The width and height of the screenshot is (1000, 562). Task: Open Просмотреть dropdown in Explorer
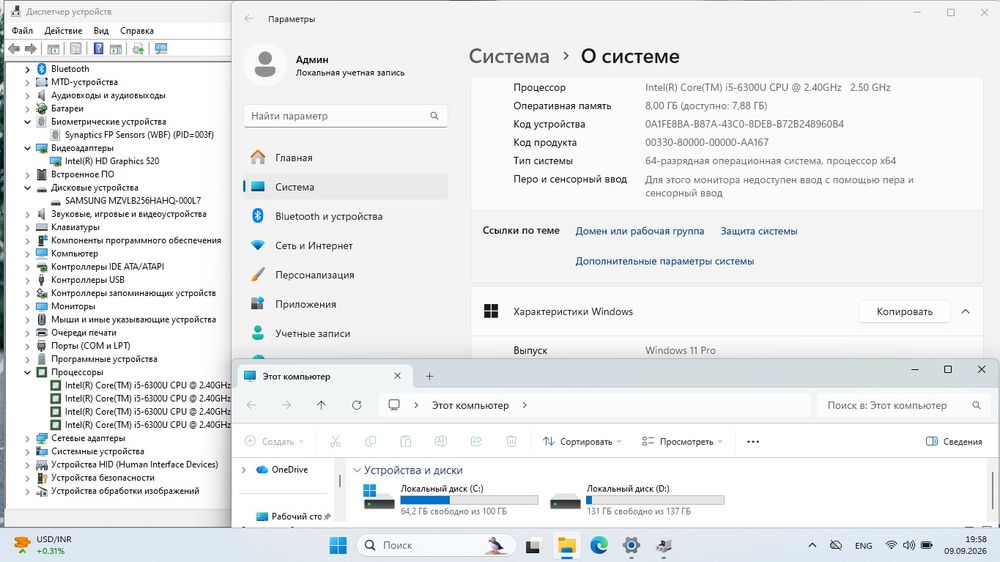tap(682, 441)
